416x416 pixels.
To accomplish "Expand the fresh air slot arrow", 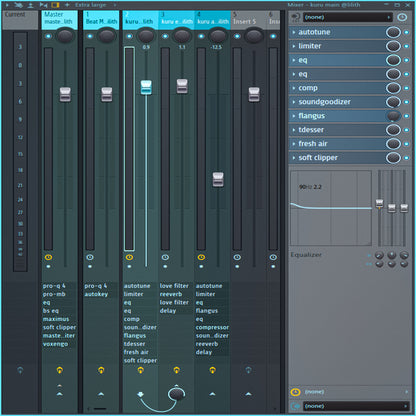I will pos(294,144).
